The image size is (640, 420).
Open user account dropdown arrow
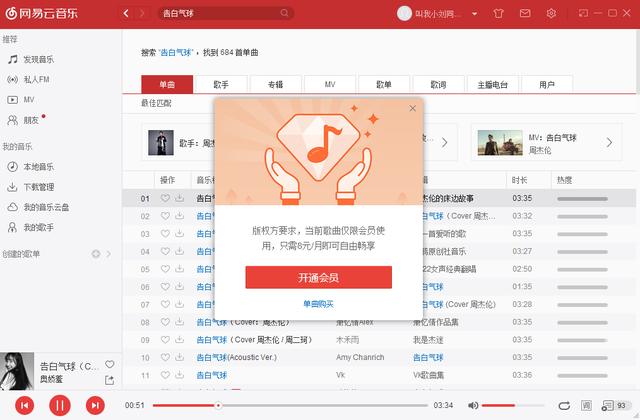tap(474, 13)
